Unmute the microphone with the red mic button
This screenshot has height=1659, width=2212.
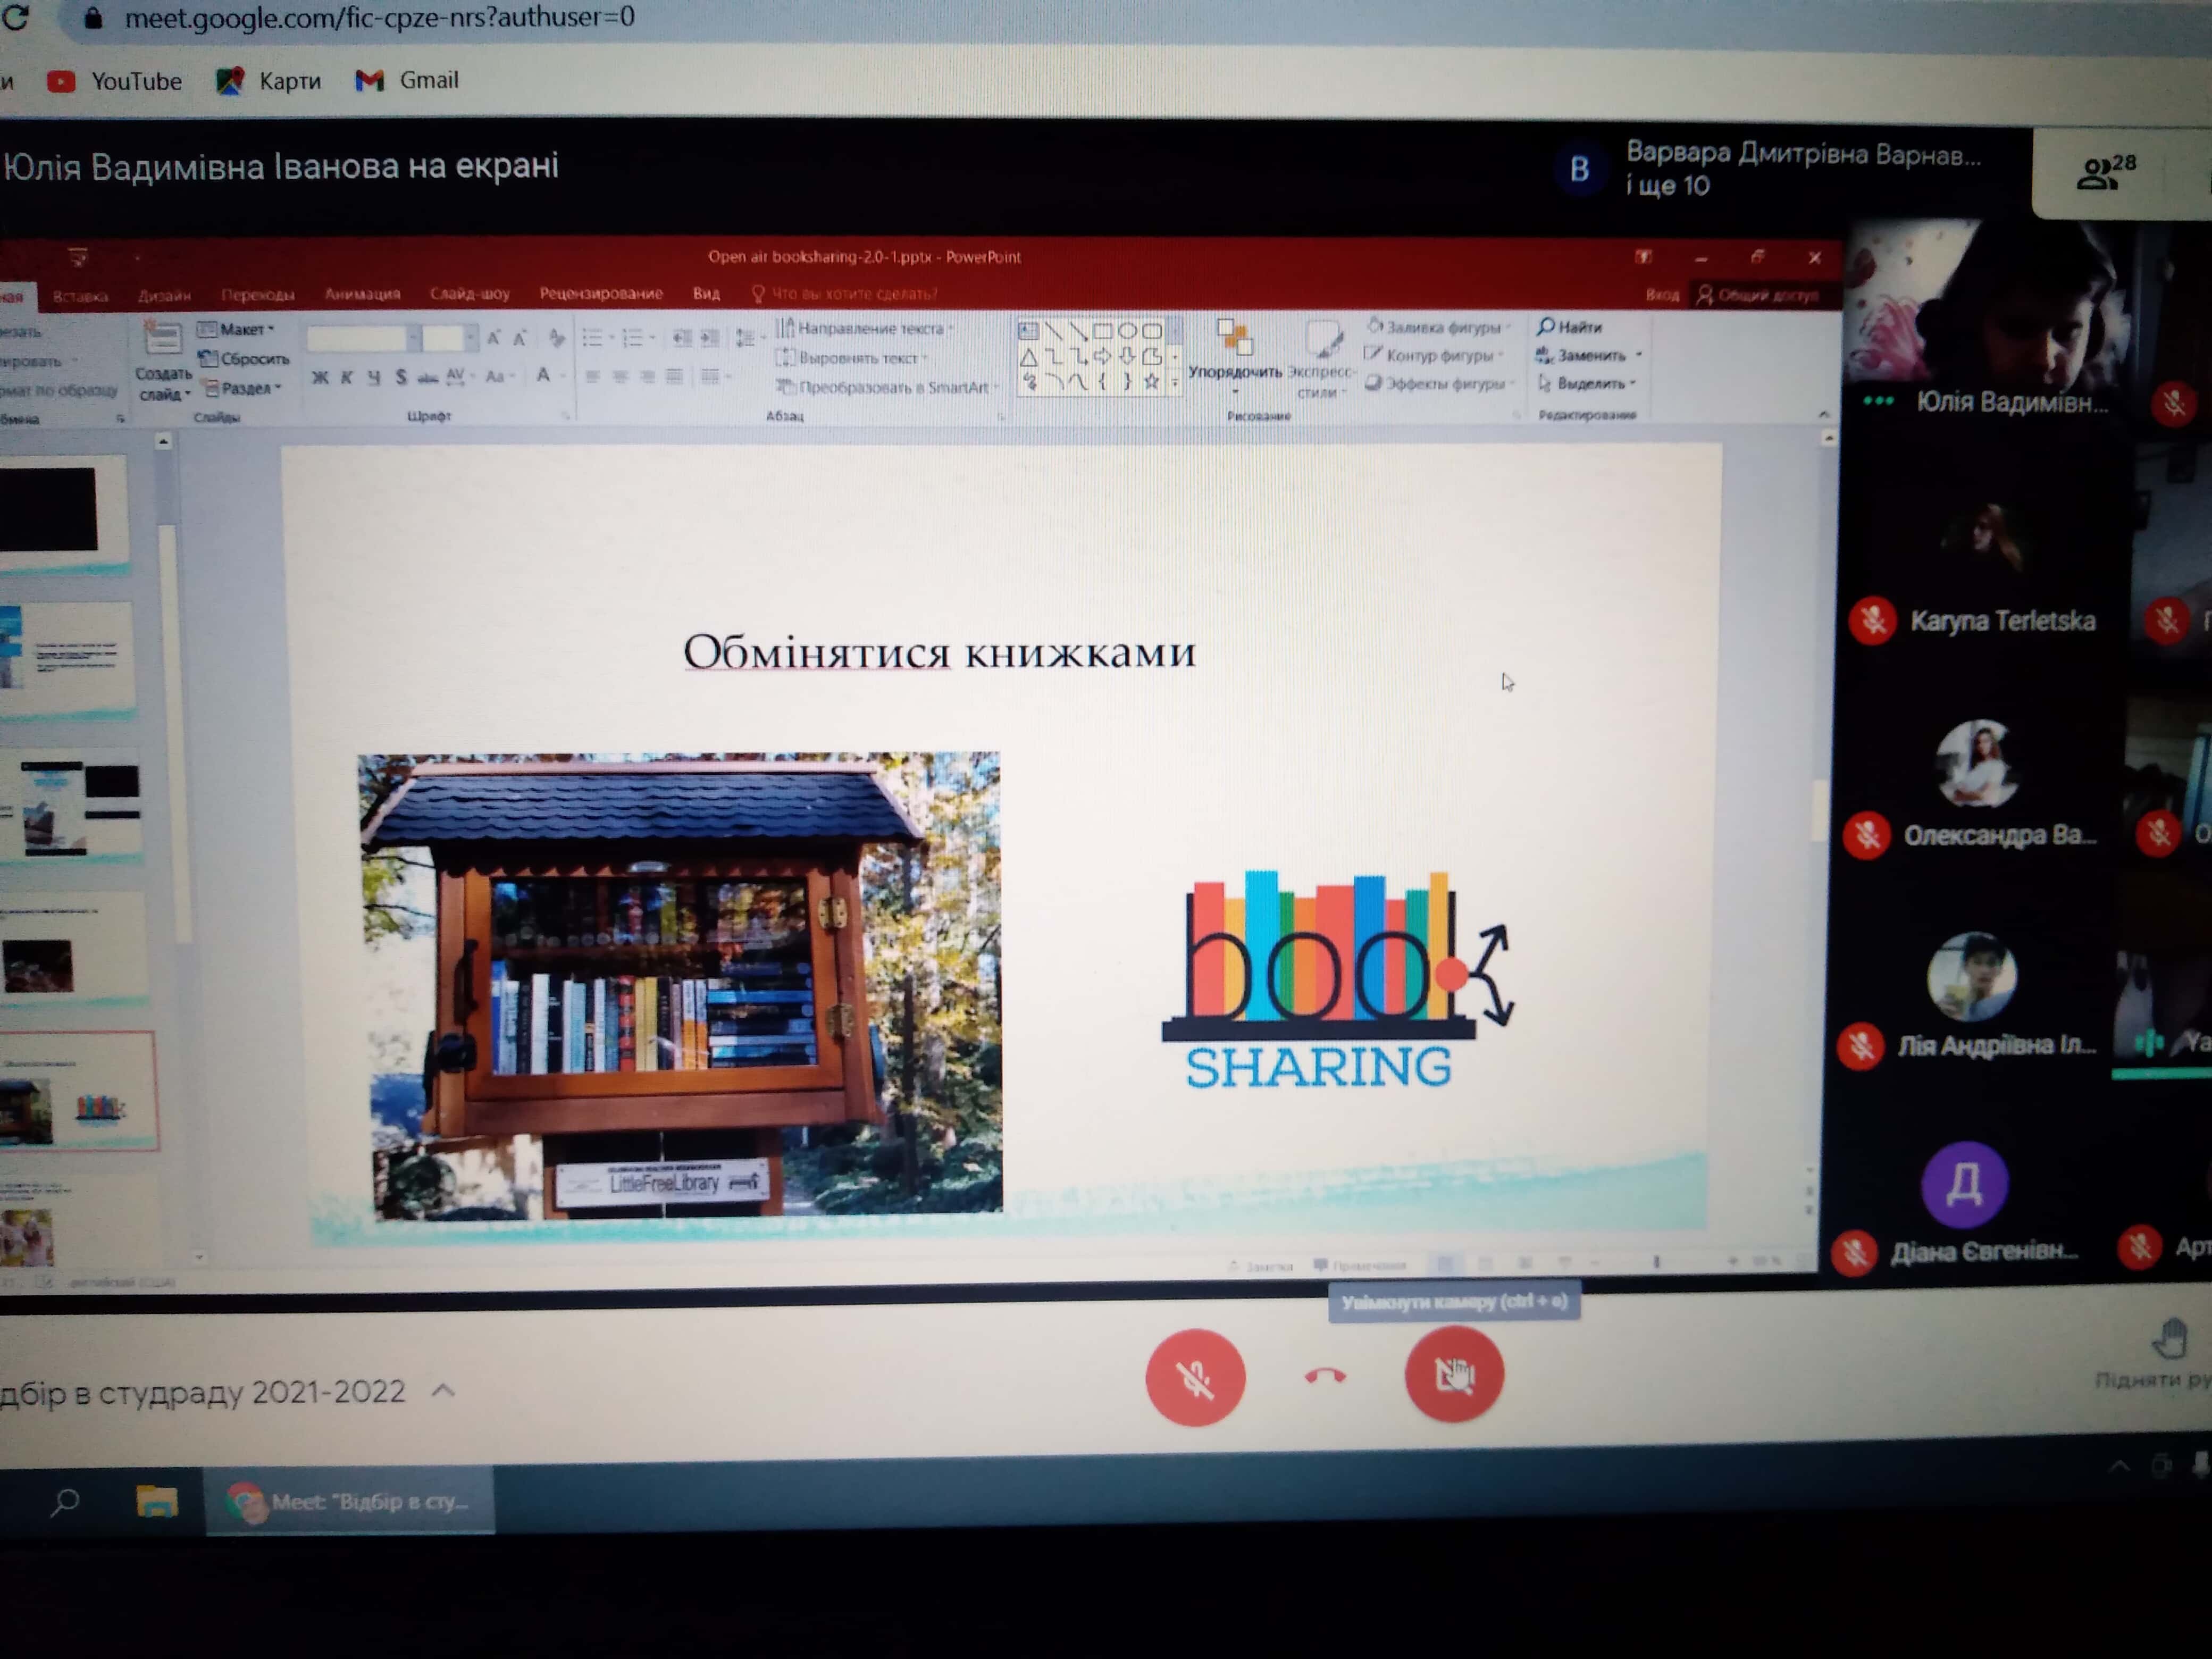(1195, 1377)
